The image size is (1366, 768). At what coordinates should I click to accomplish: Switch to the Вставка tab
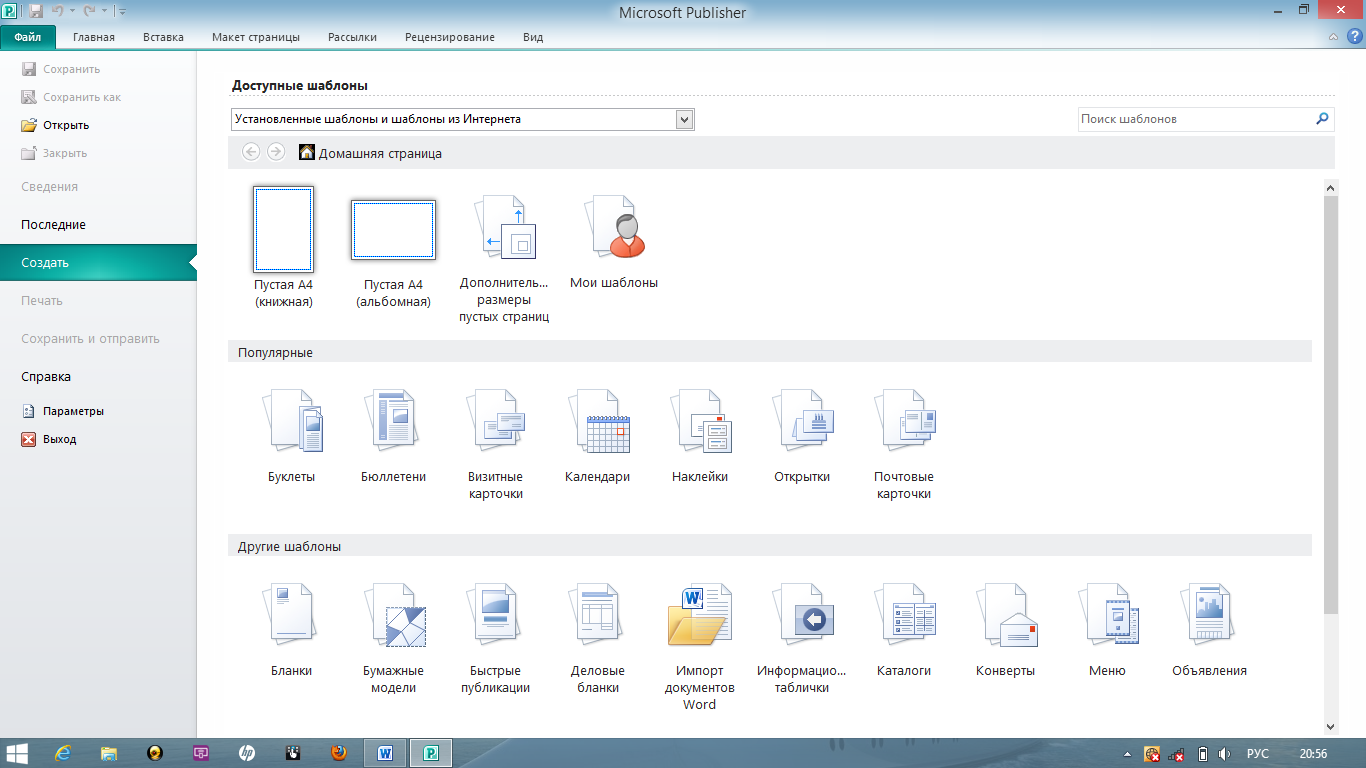point(163,37)
